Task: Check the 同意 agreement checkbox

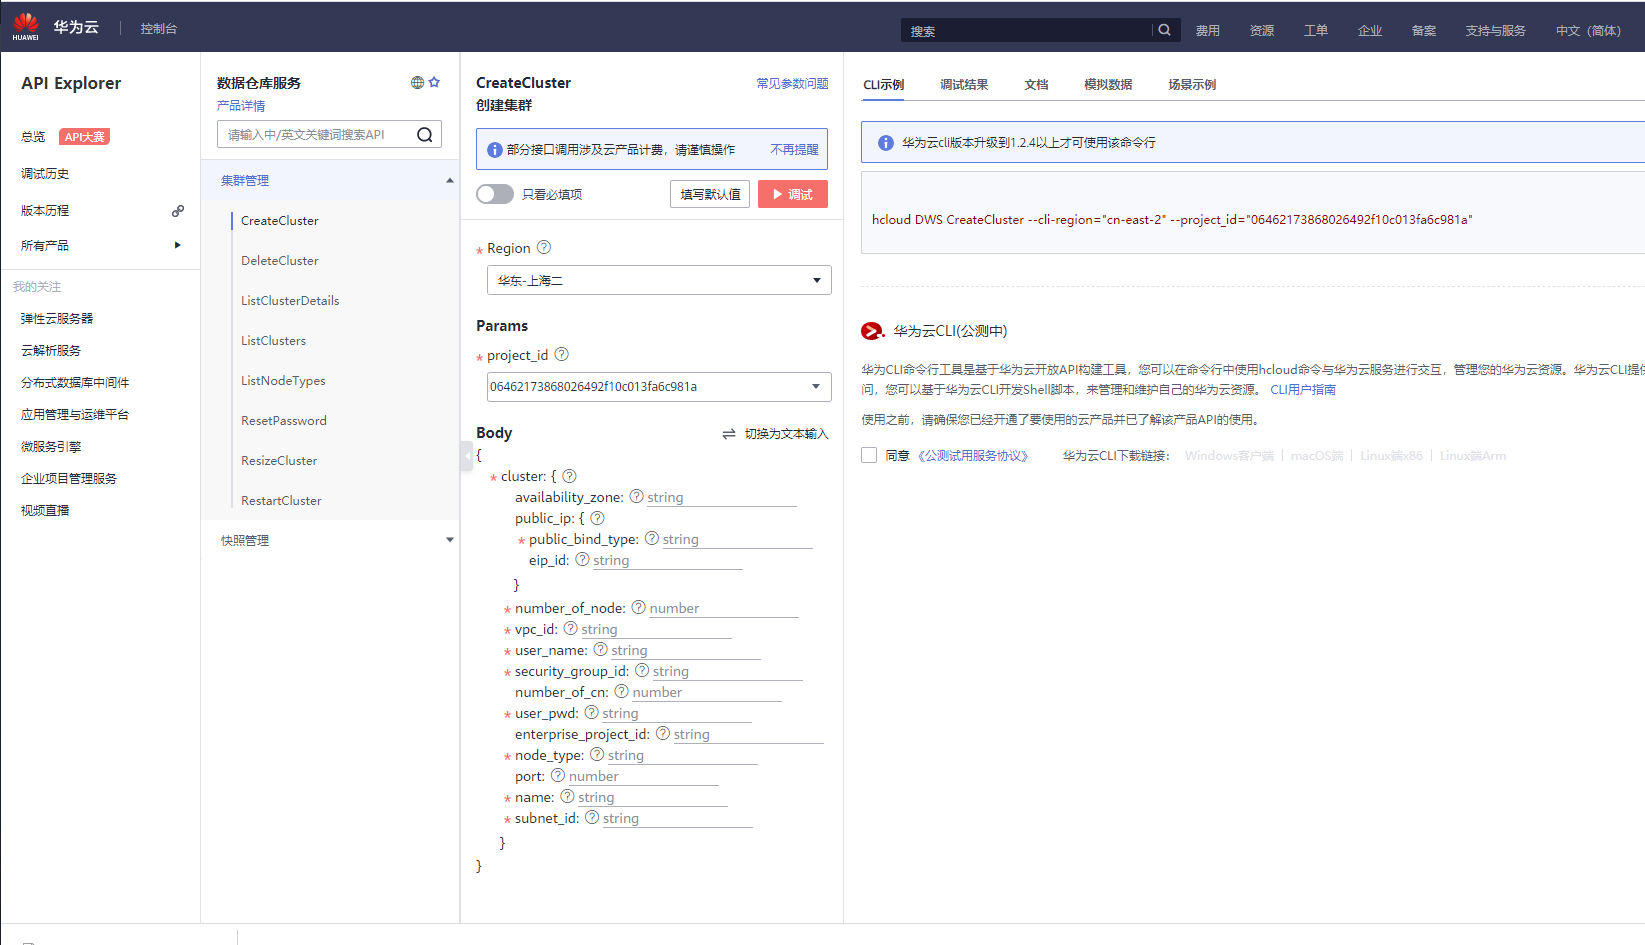Action: [869, 455]
